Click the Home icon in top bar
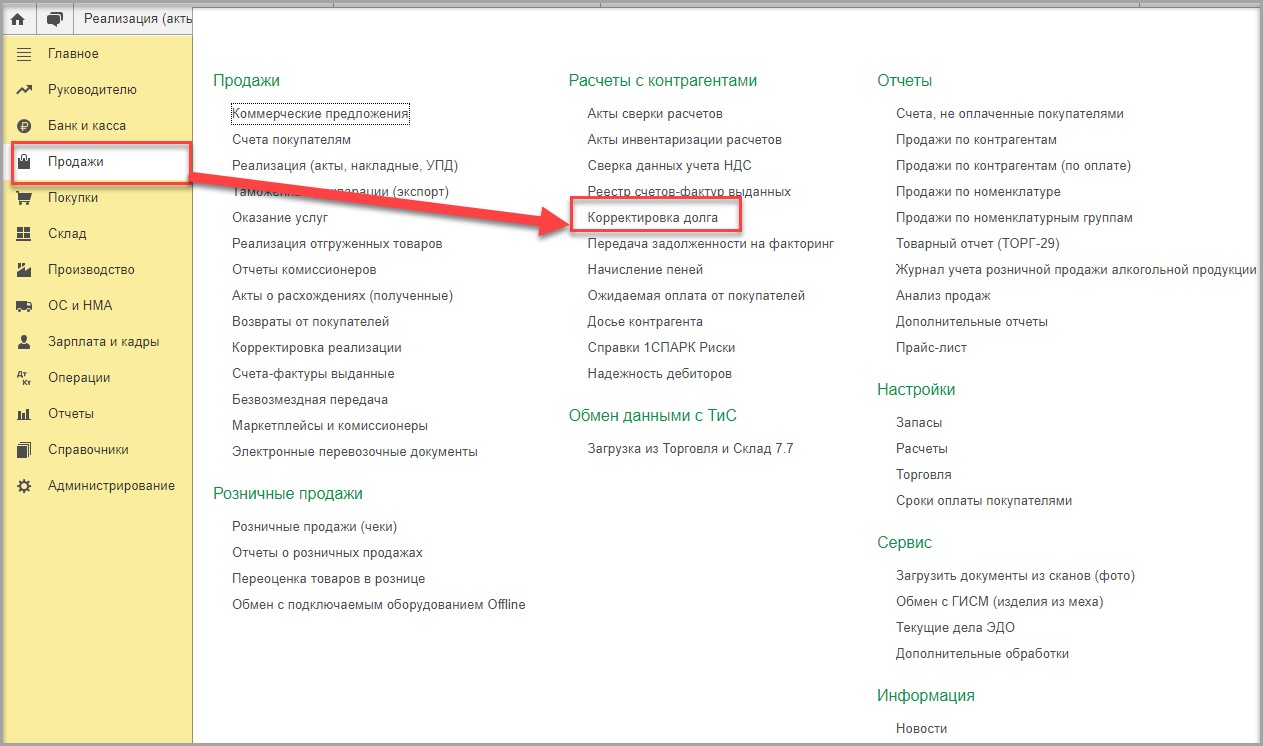 [x=17, y=19]
